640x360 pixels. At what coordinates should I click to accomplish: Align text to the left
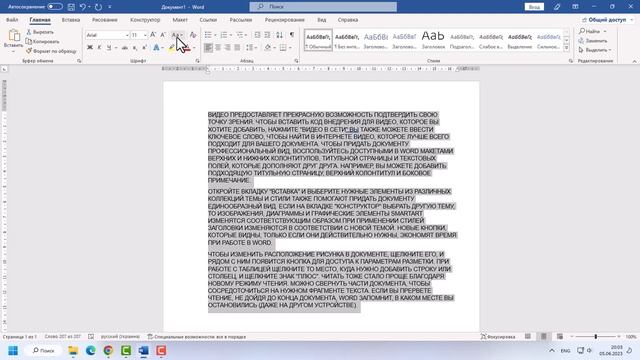pos(208,48)
